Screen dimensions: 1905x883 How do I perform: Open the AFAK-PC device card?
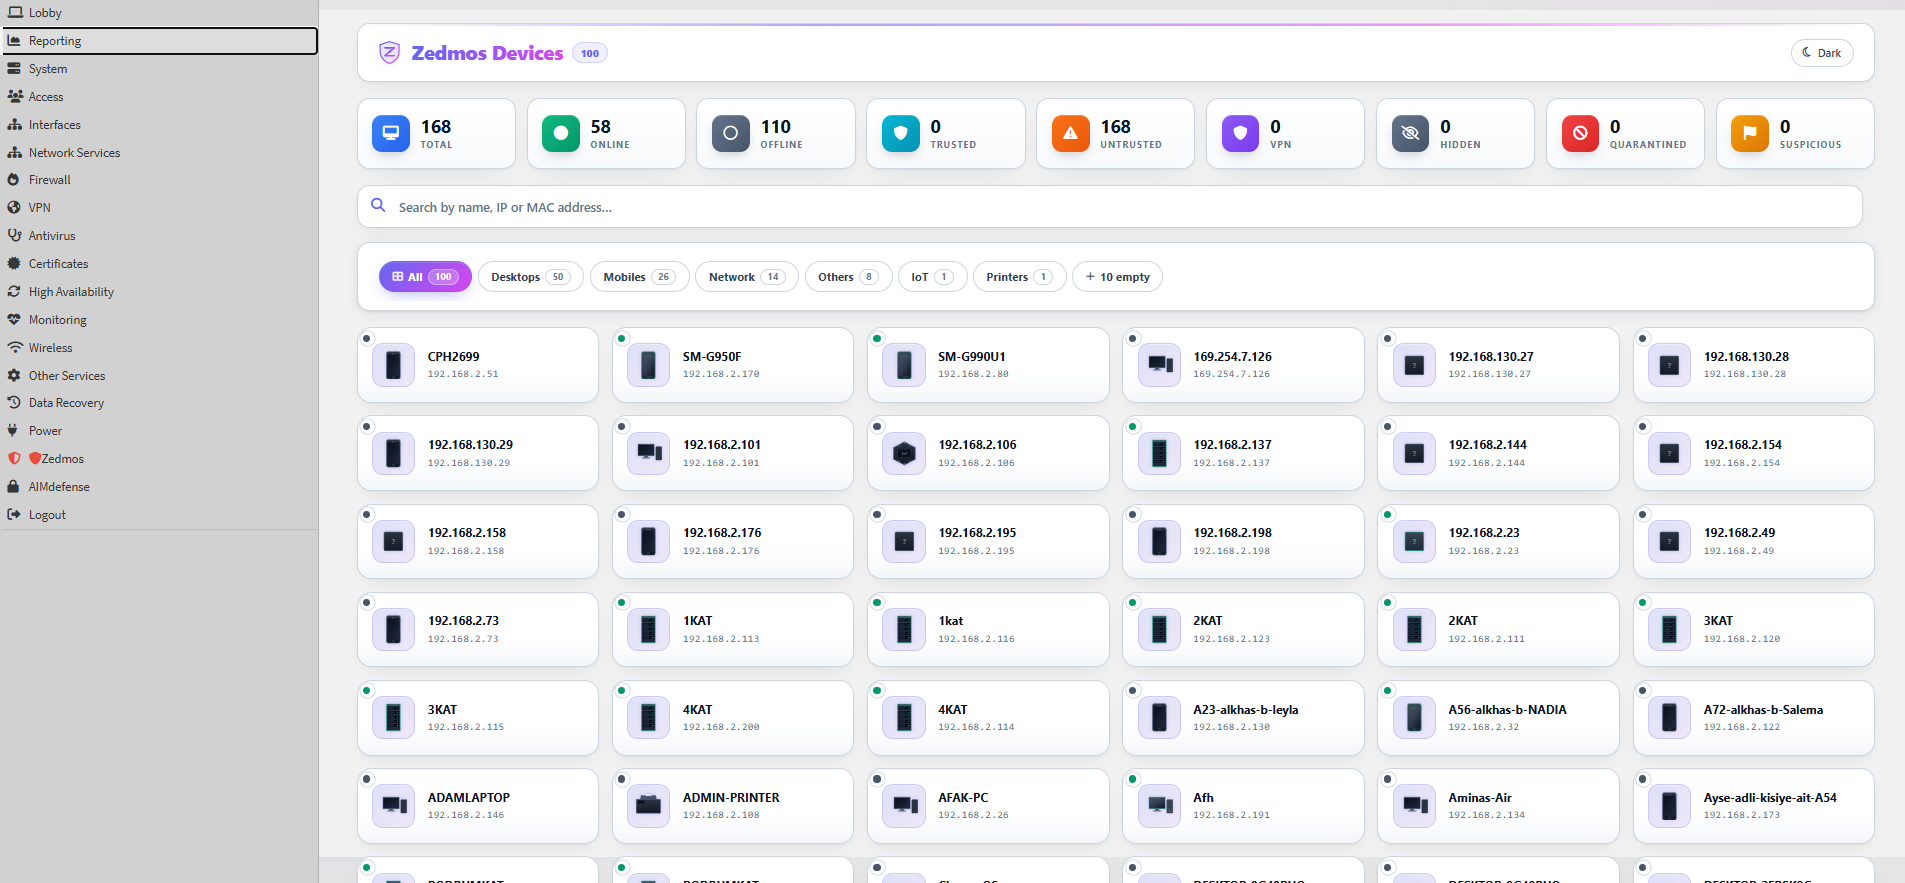click(988, 806)
